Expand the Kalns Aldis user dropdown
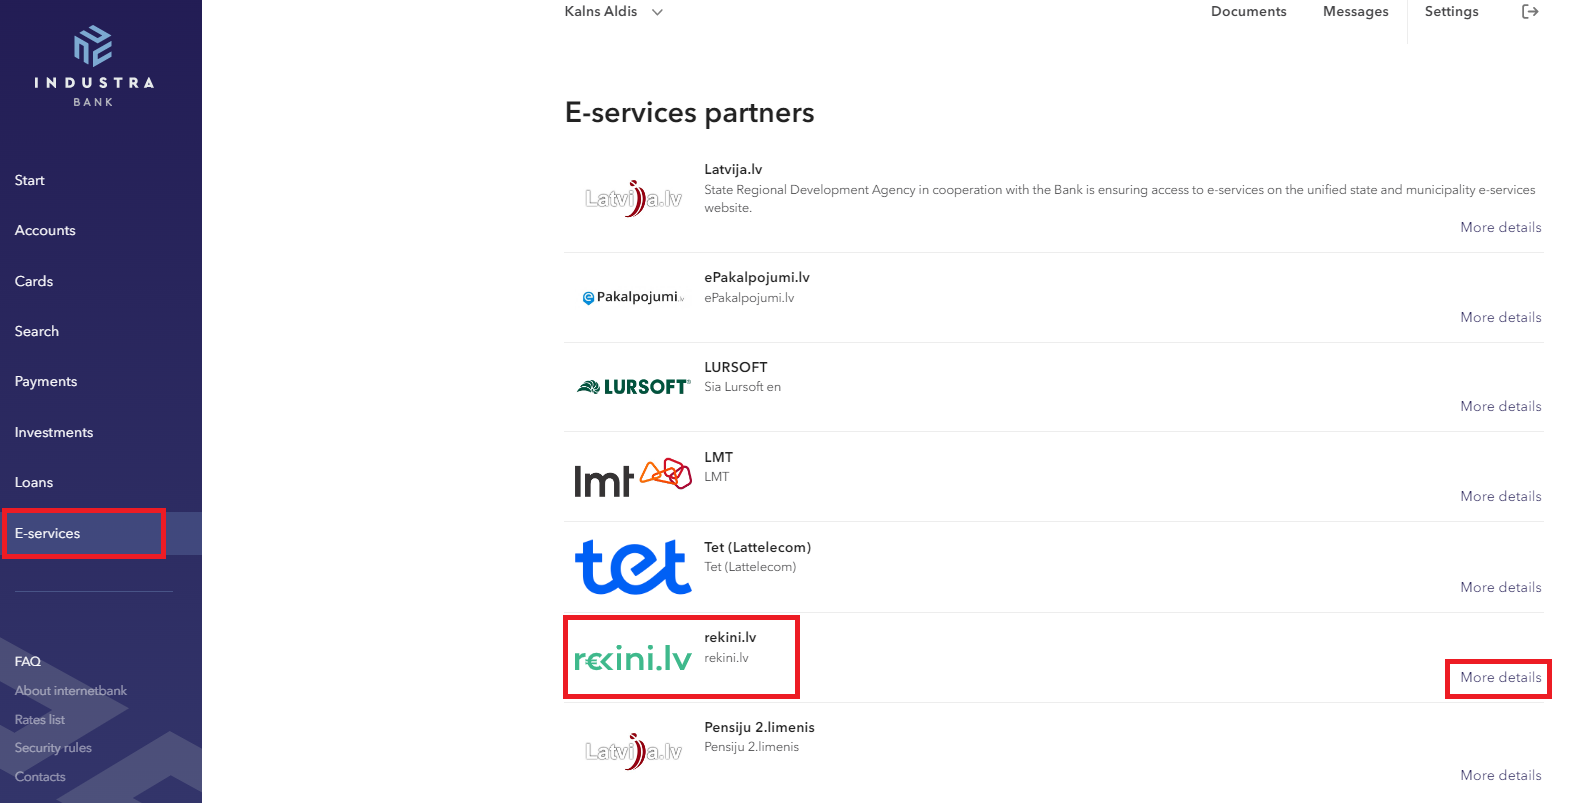Viewport: 1596px width, 803px height. tap(613, 12)
